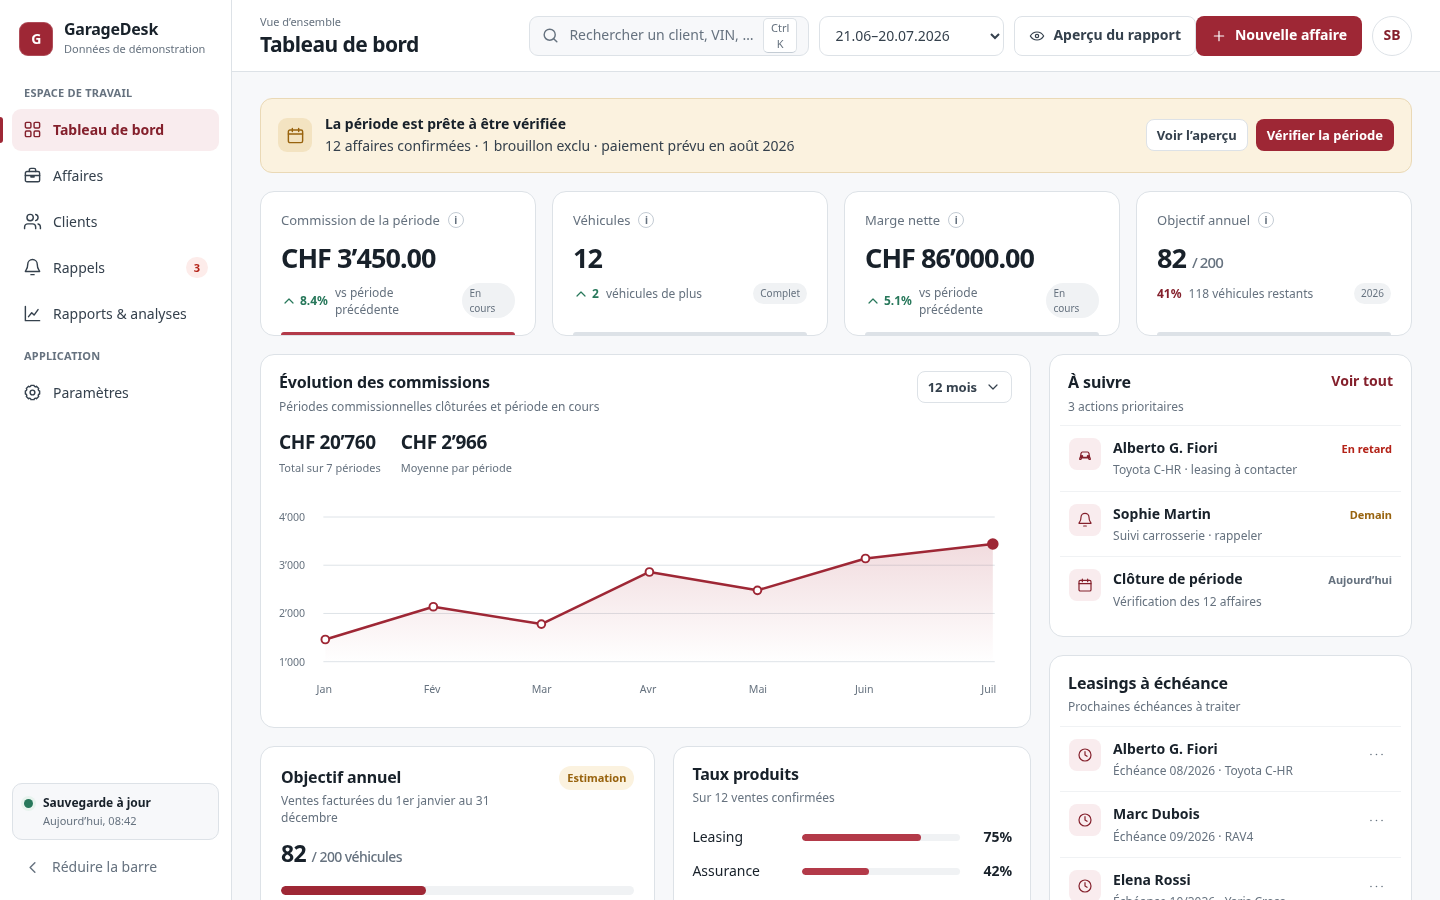This screenshot has height=900, width=1440.
Task: Click the calendar icon in period banner
Action: (x=295, y=136)
